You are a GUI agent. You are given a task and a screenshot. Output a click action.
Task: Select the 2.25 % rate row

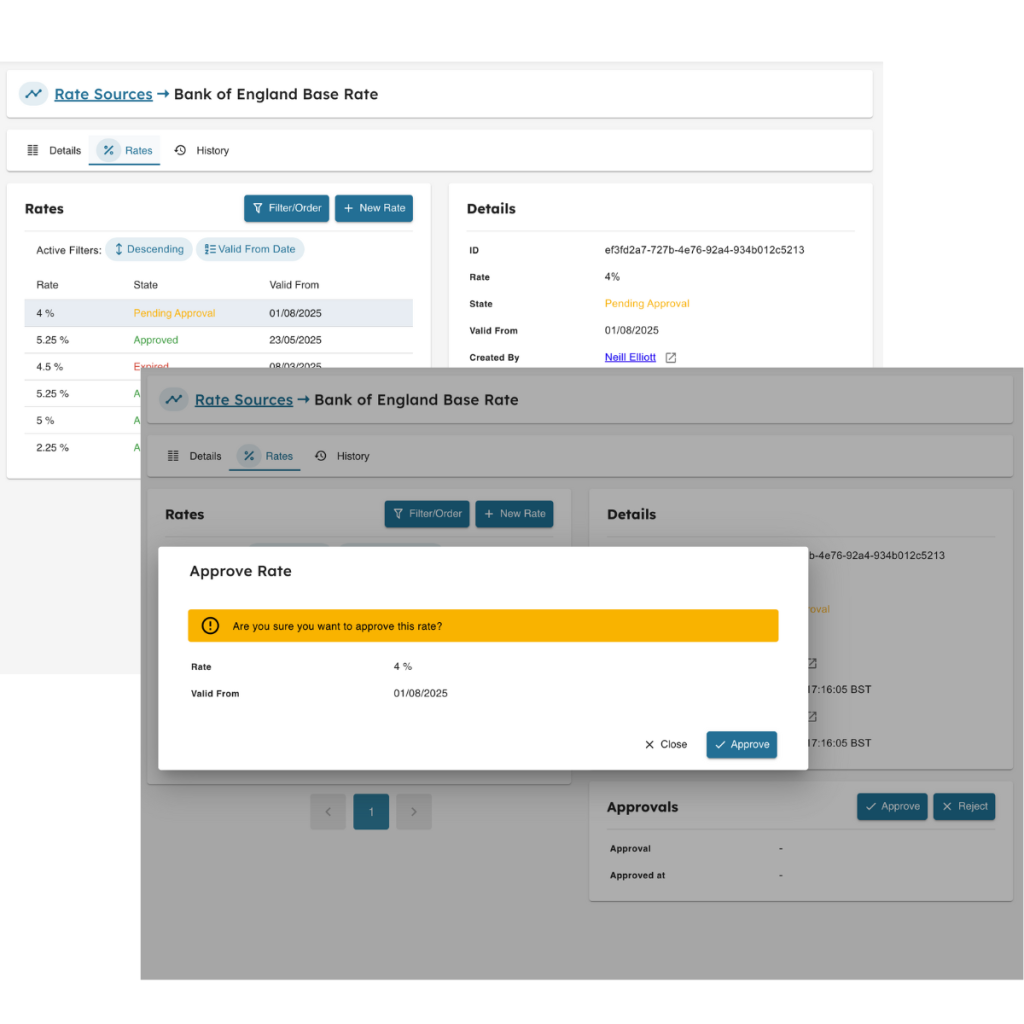coord(82,448)
